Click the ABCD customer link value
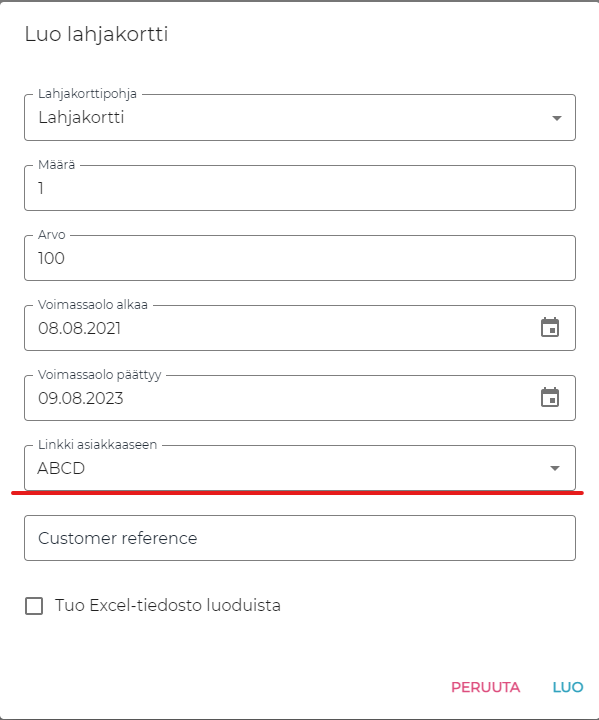Image resolution: width=599 pixels, height=720 pixels. pyautogui.click(x=61, y=468)
